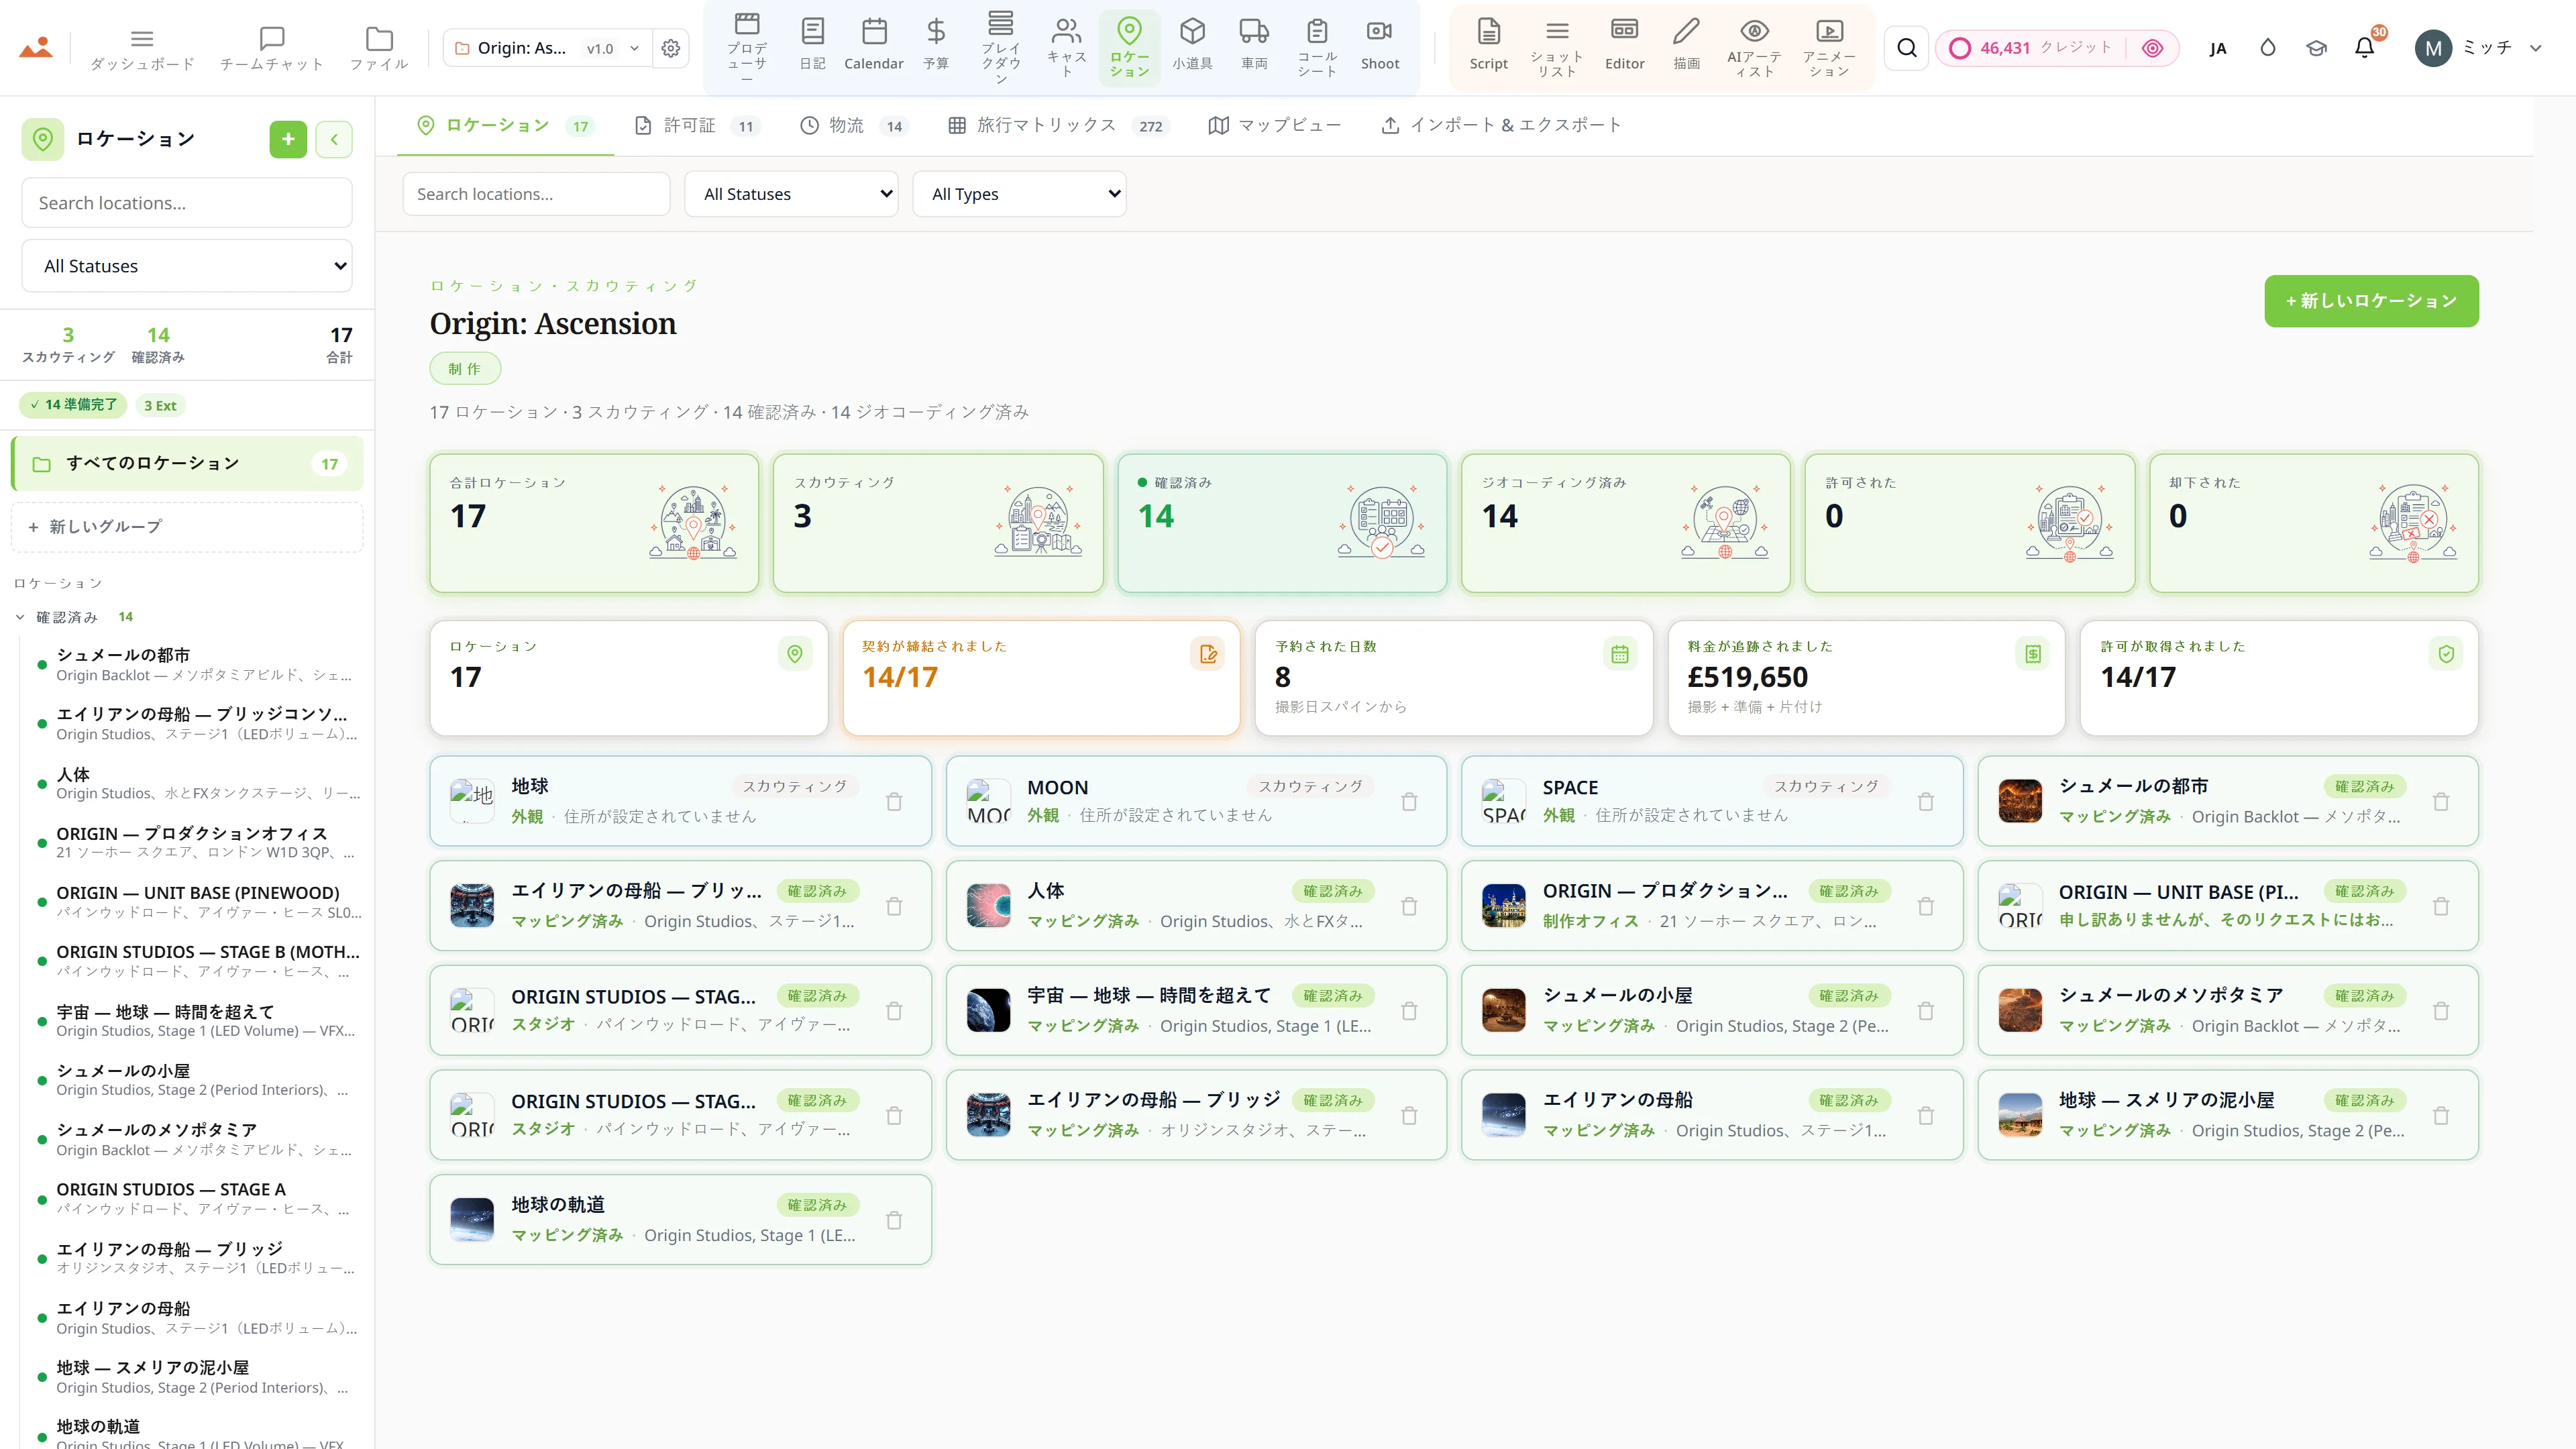This screenshot has height=1449, width=2576.
Task: Open the コールシート call sheet tool
Action: [x=1317, y=45]
